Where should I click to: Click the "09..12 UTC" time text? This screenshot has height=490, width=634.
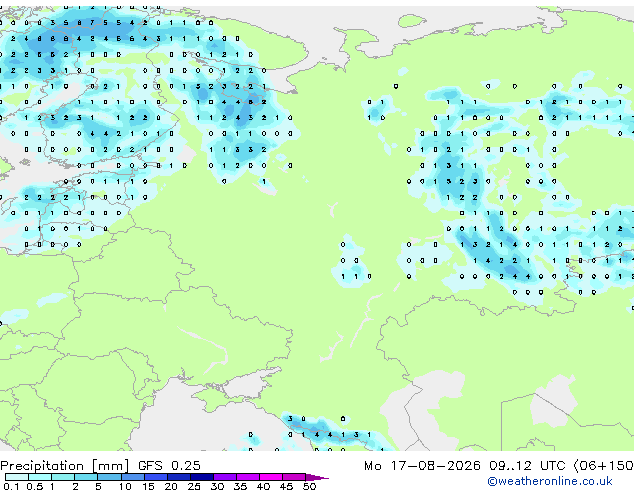tap(527, 466)
